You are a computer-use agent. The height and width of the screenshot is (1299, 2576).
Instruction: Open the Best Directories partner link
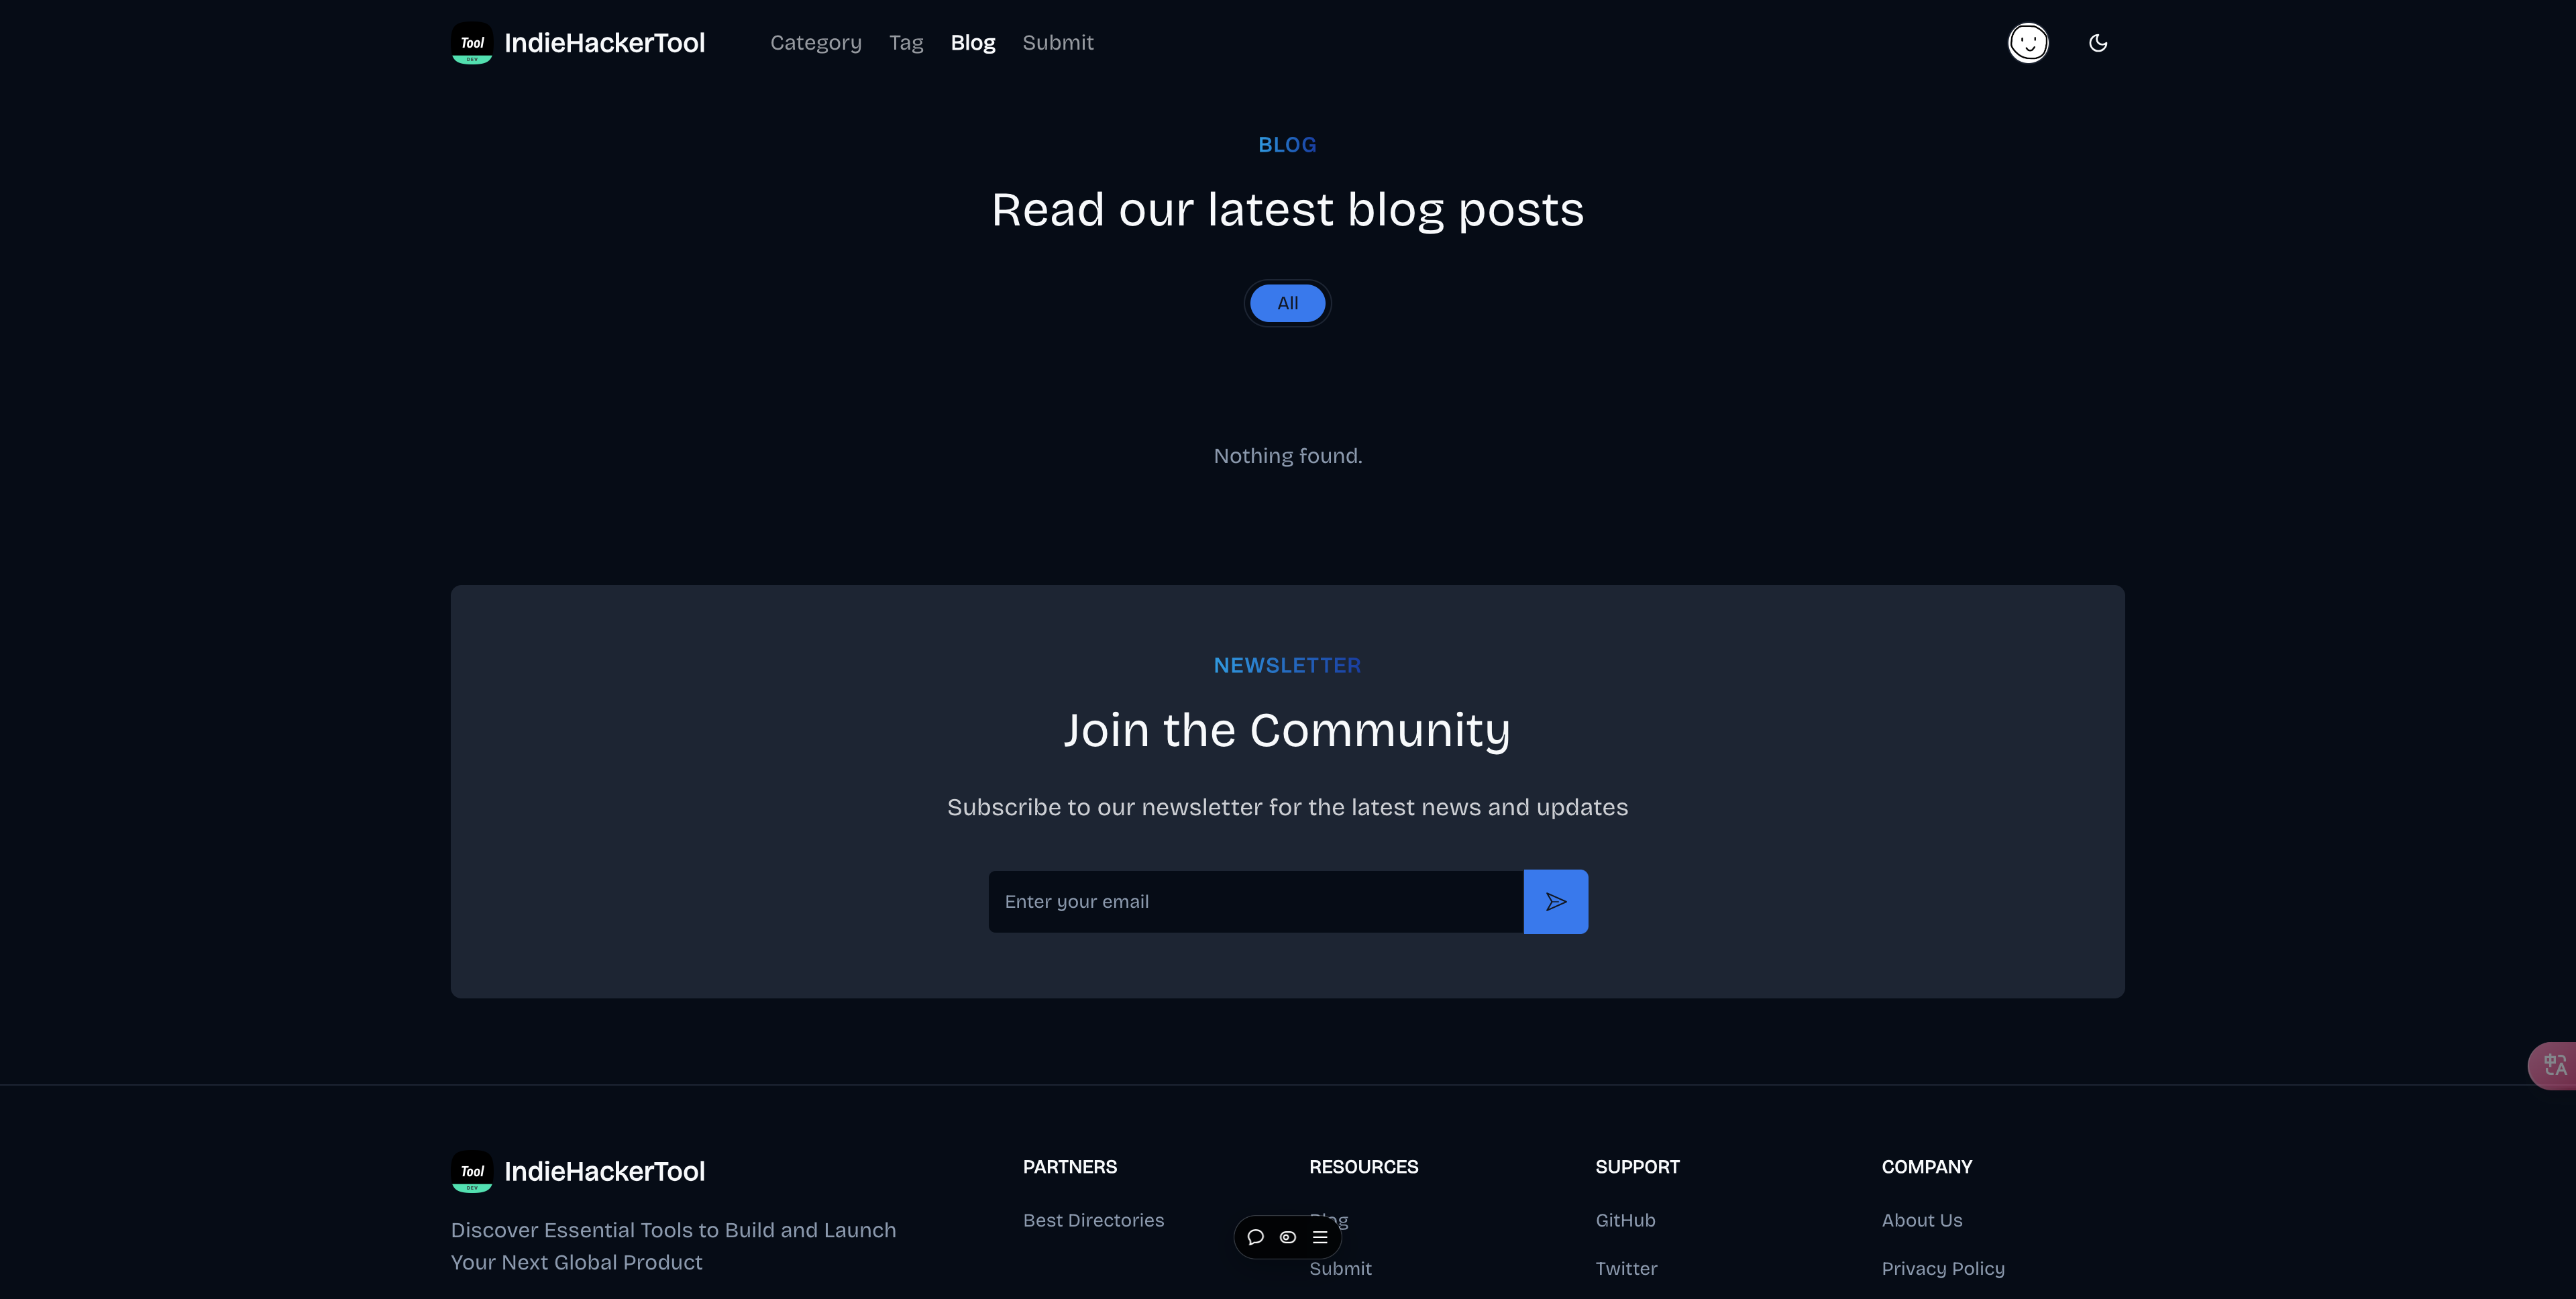point(1093,1220)
